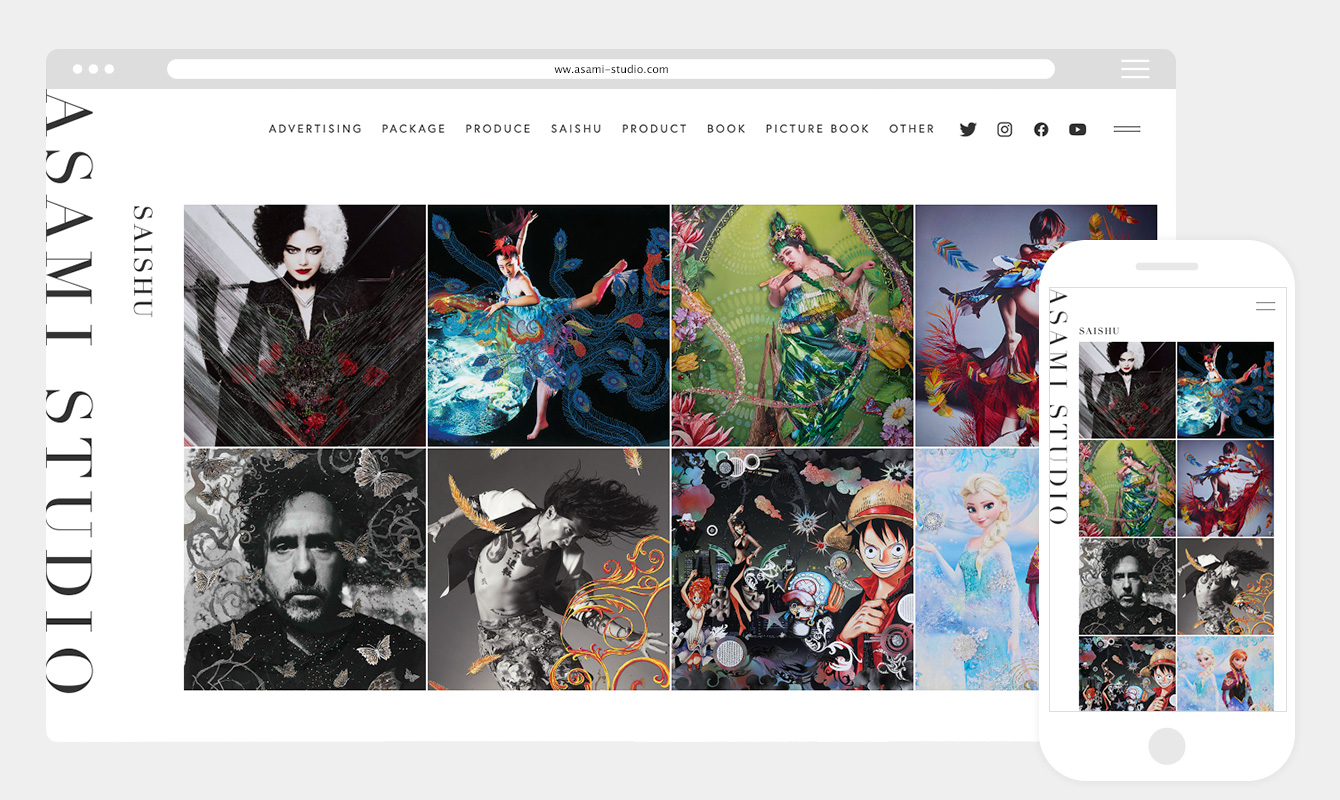Image resolution: width=1340 pixels, height=800 pixels.
Task: Open the SAISHU navigation item
Action: click(577, 129)
